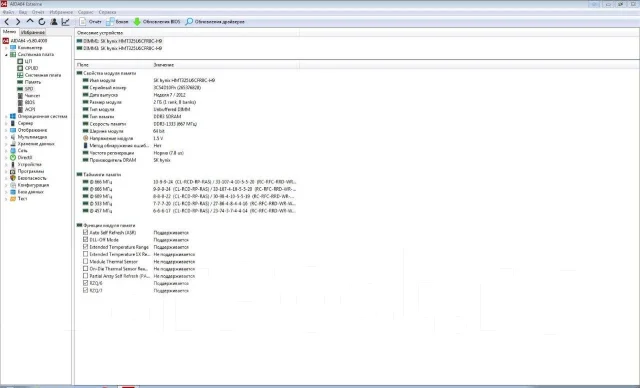Toggle the RZQ/7 checkbox
The image size is (640, 388).
[85, 290]
